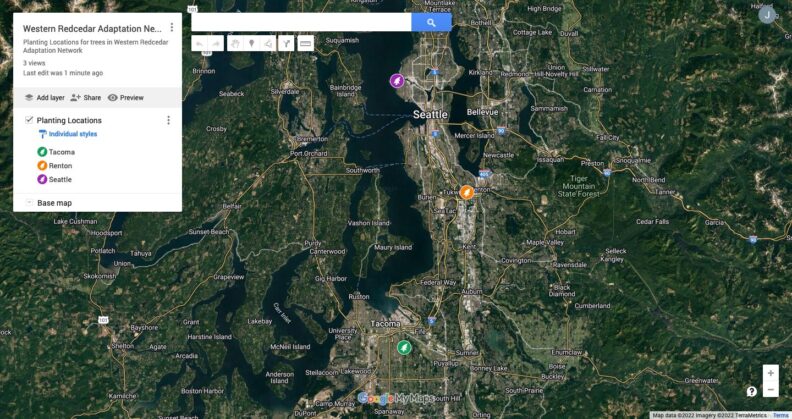Click the undo arrow in toolbar
792x419 pixels.
click(x=200, y=44)
